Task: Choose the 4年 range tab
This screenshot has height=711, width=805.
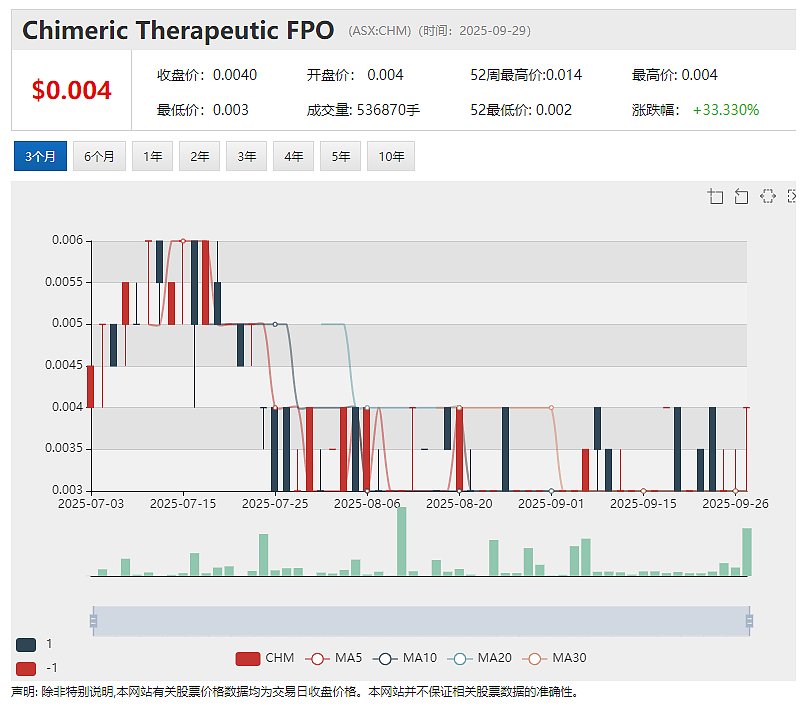Action: click(293, 156)
